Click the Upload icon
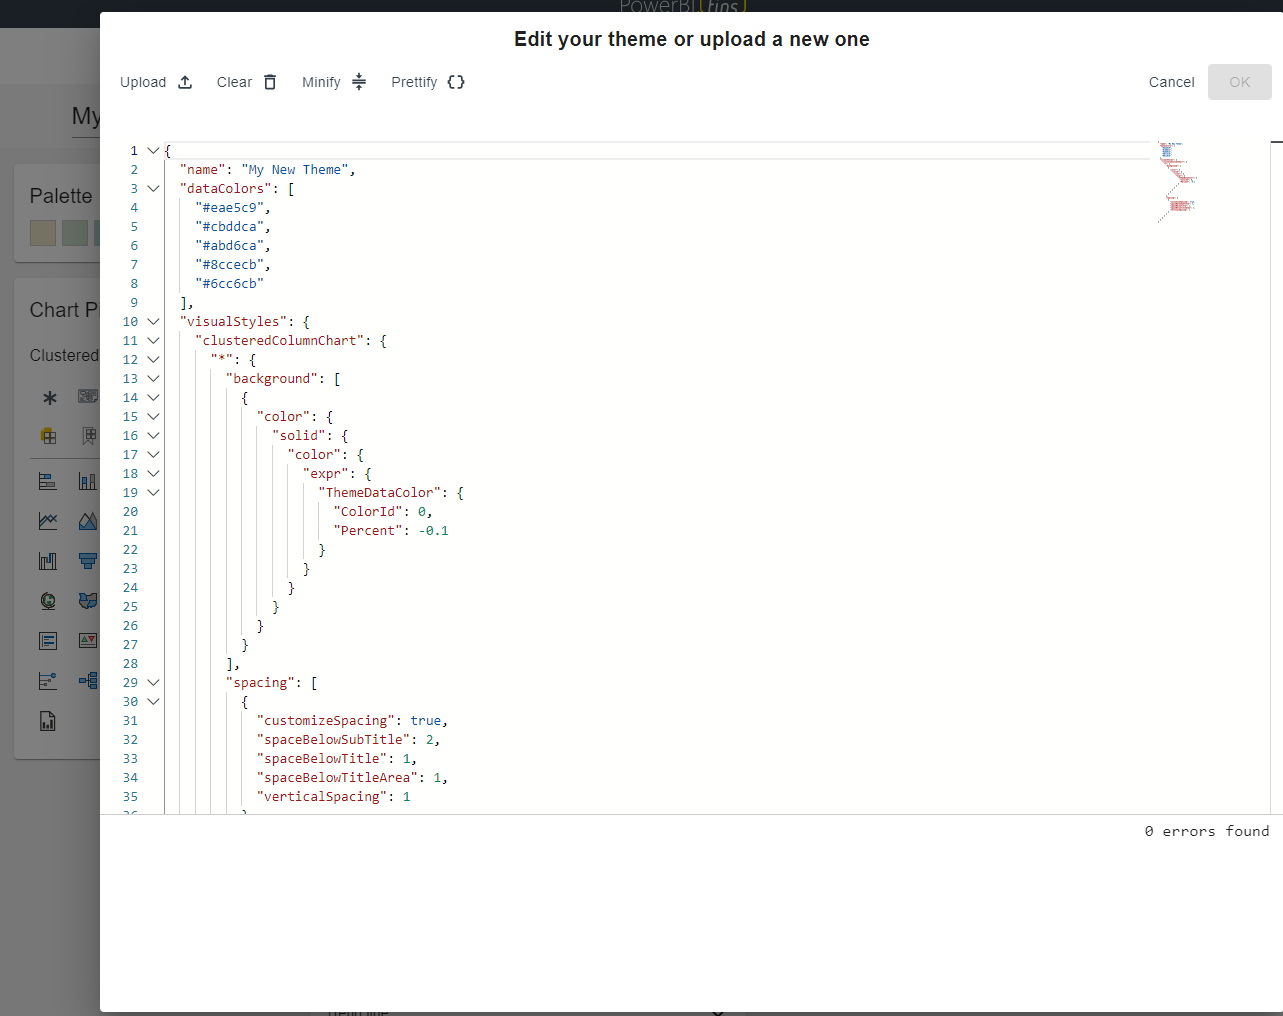 click(x=184, y=81)
